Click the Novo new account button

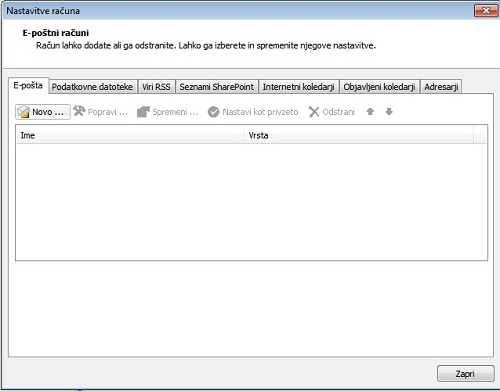click(43, 112)
